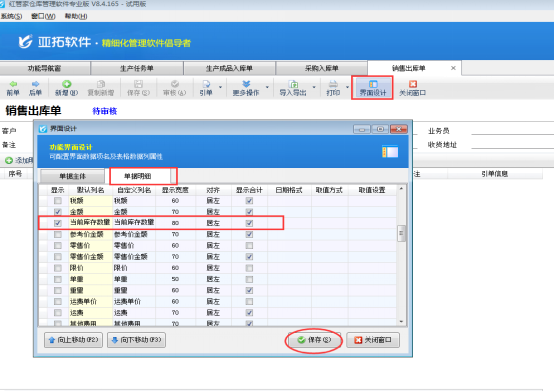Expand the 导入导出 dropdown arrow
The height and width of the screenshot is (391, 554).
(314, 87)
